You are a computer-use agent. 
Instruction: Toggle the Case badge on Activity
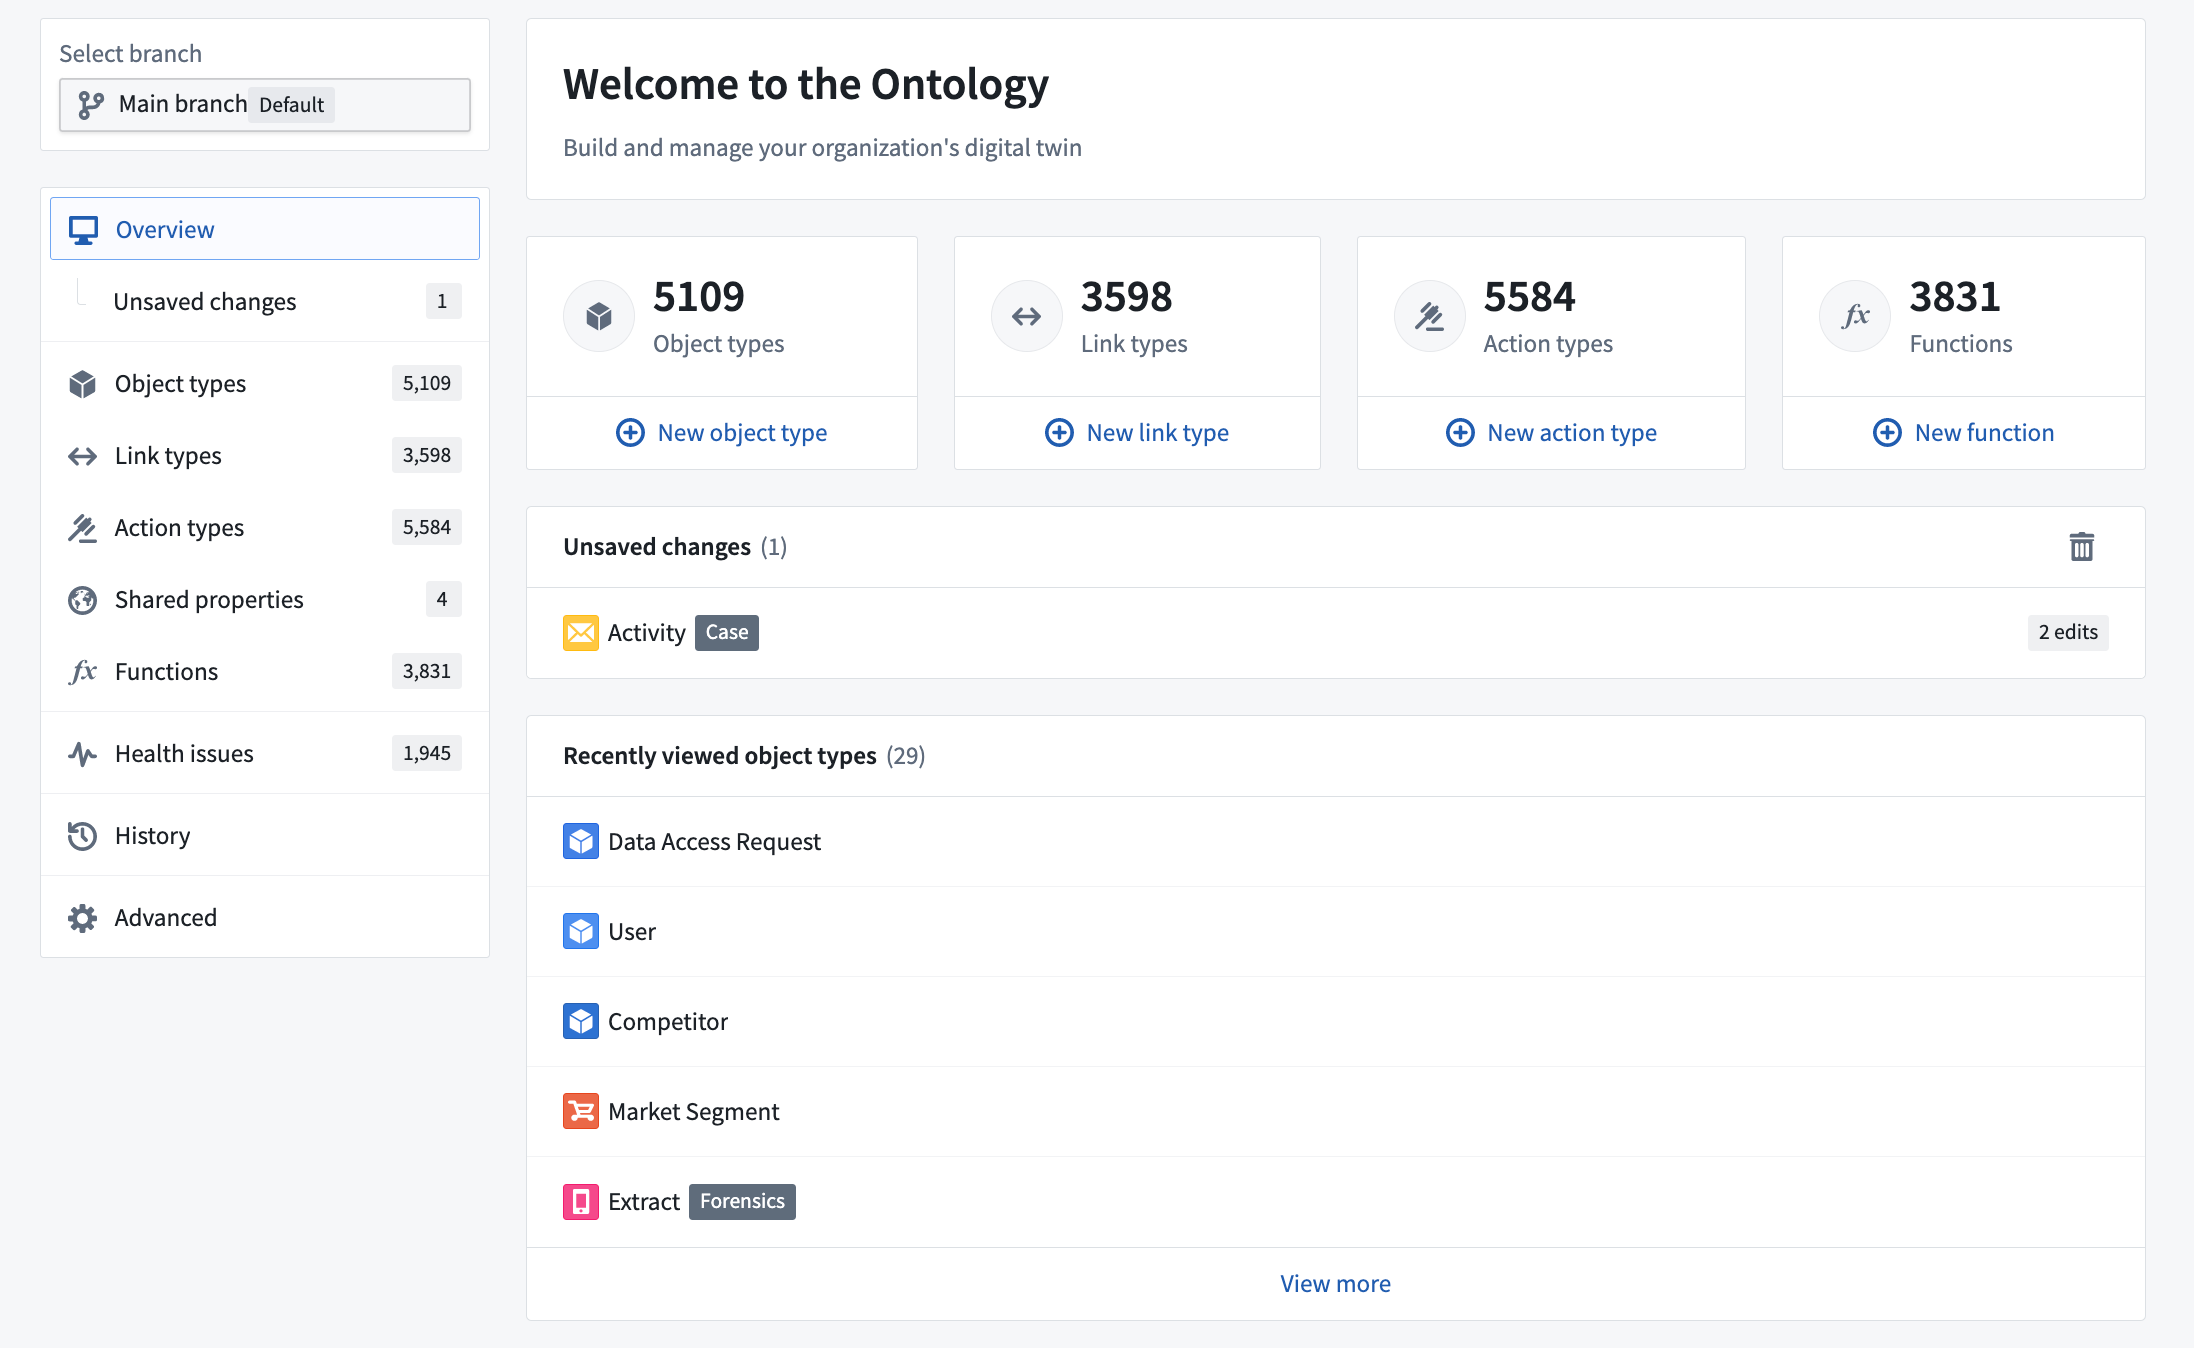tap(726, 632)
